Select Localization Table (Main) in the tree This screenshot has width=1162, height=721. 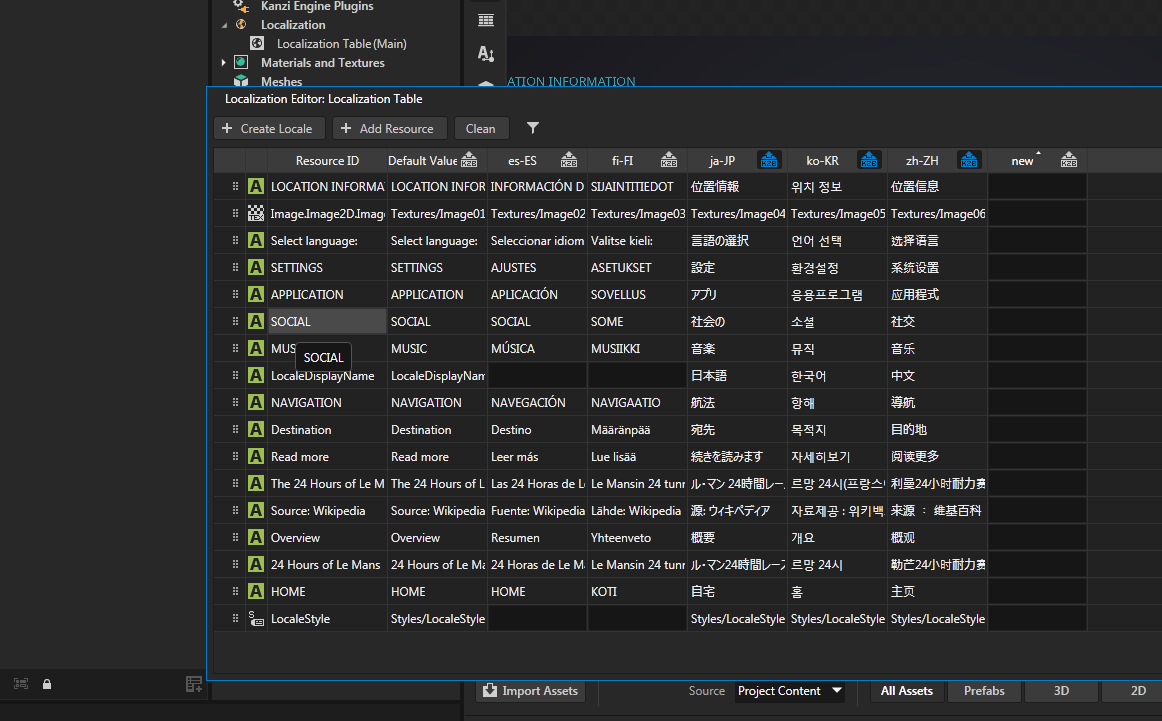[x=341, y=44]
